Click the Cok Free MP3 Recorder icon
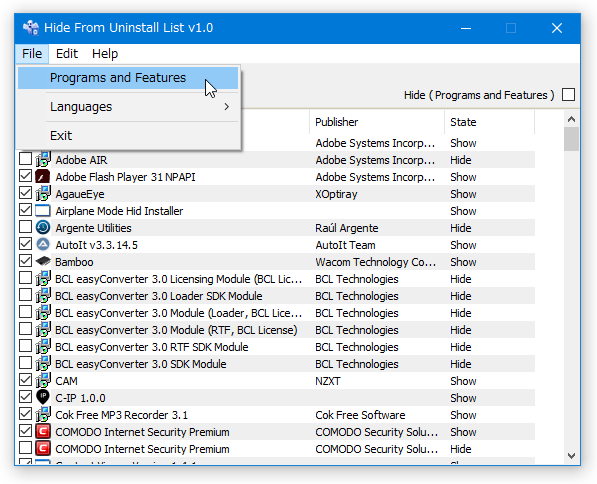 (x=43, y=415)
